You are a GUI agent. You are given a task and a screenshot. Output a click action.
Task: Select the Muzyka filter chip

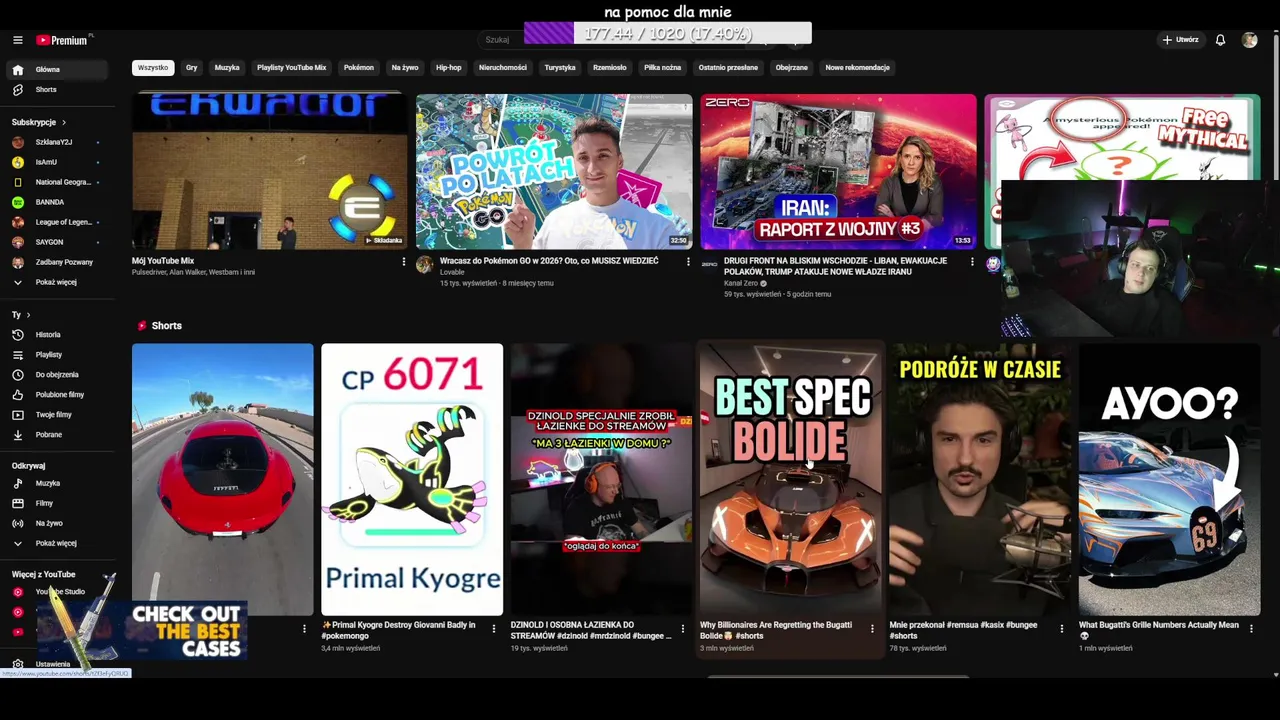[x=227, y=68]
